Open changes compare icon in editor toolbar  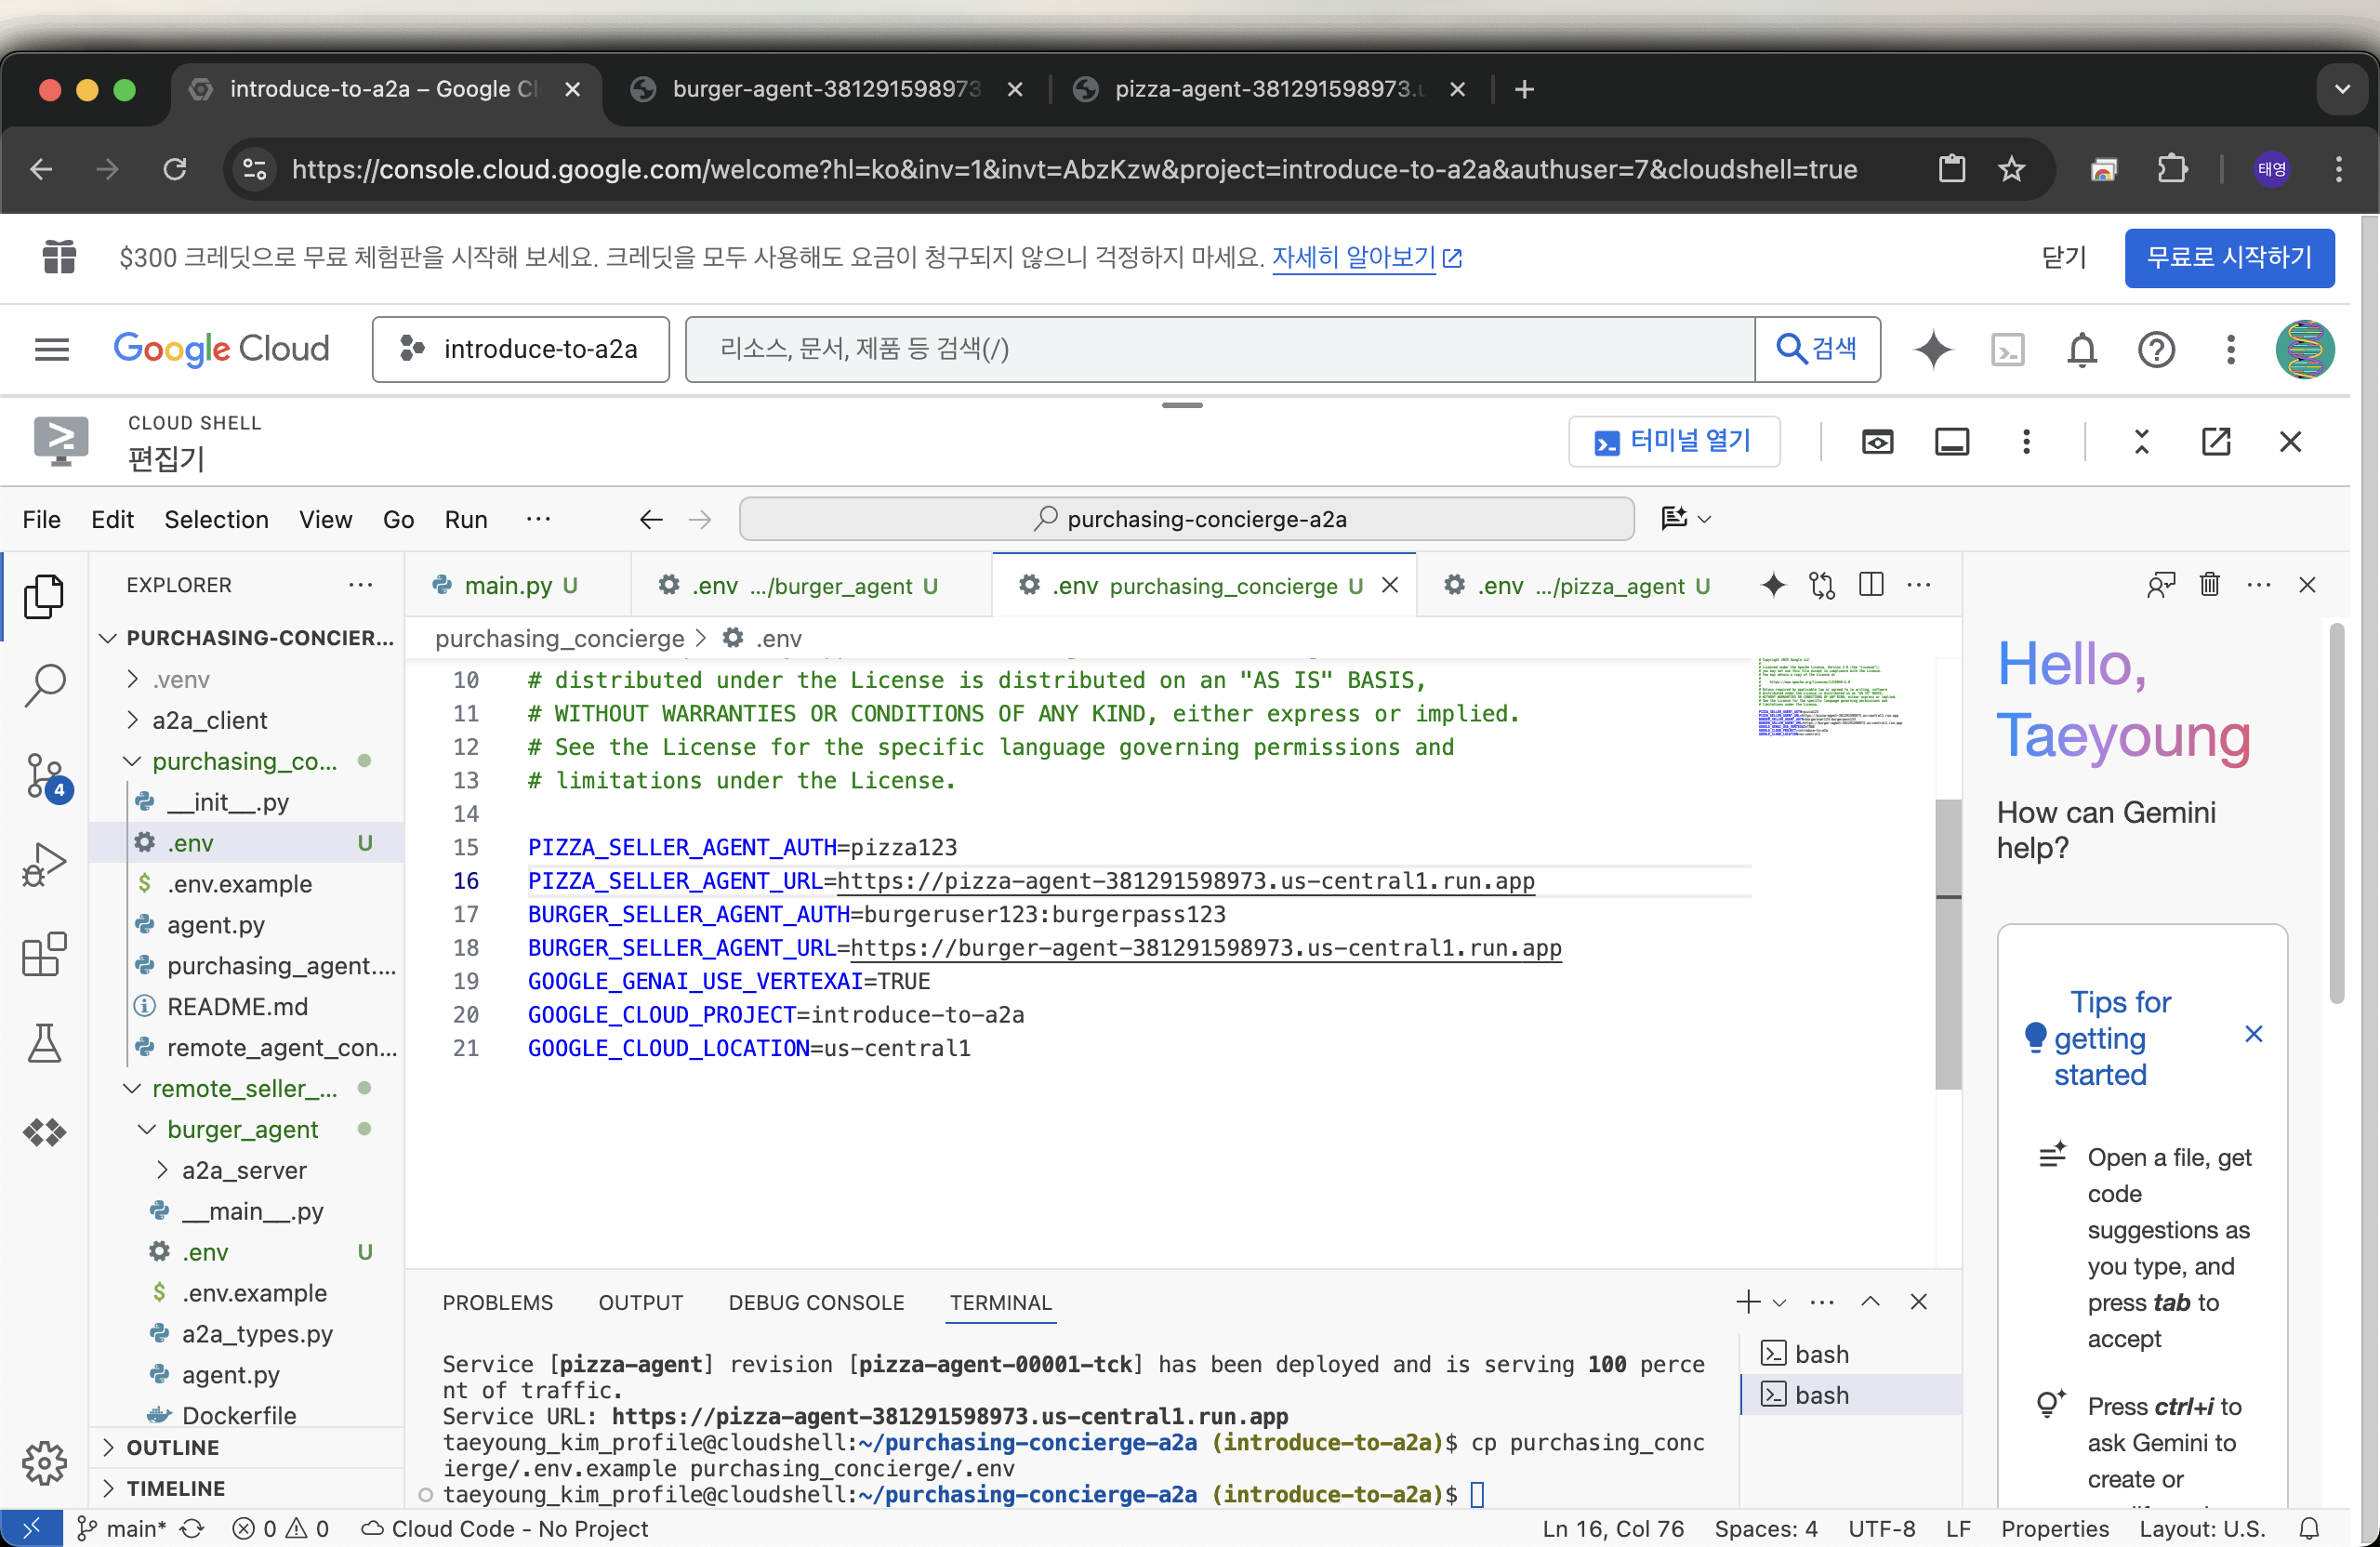tap(1822, 585)
